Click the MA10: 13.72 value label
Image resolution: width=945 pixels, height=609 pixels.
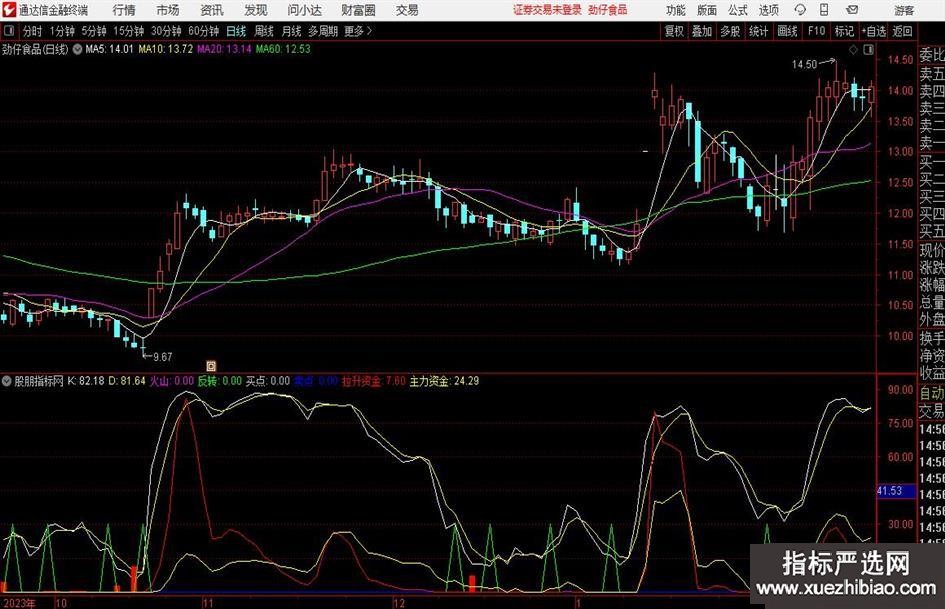pos(166,49)
